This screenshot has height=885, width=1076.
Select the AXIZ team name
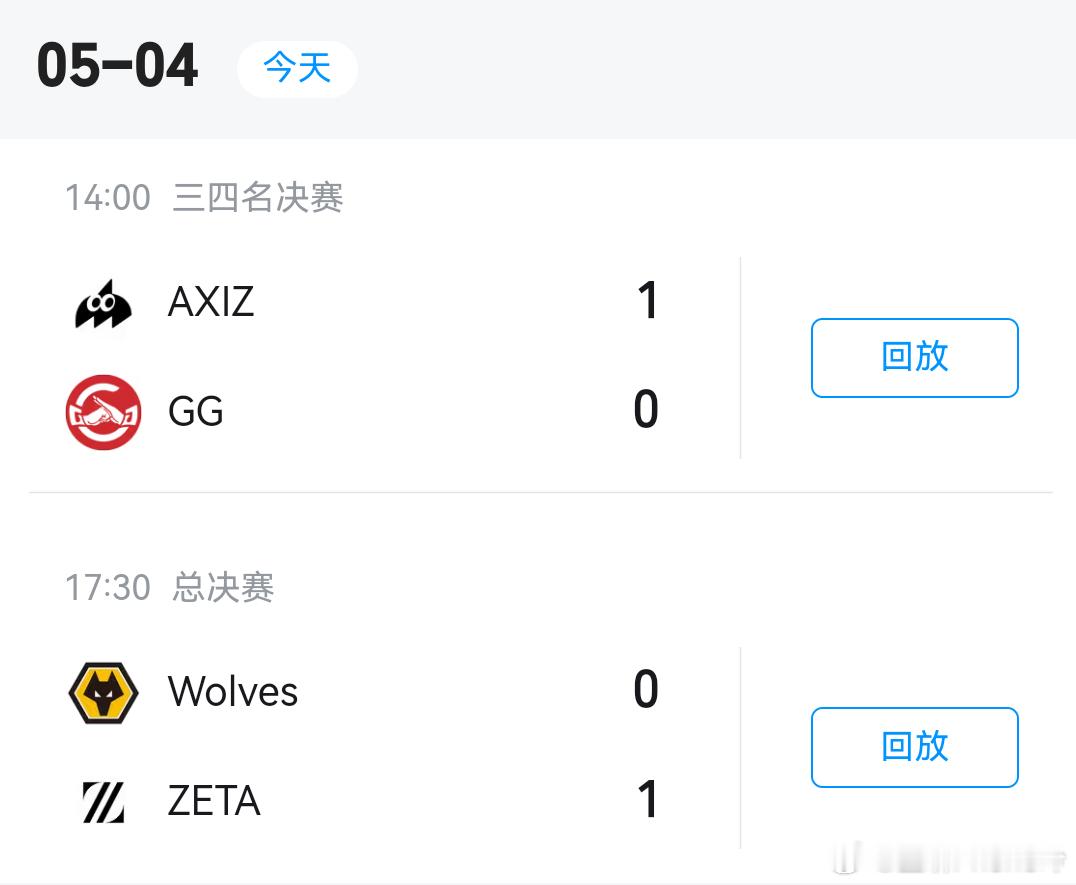click(x=211, y=302)
